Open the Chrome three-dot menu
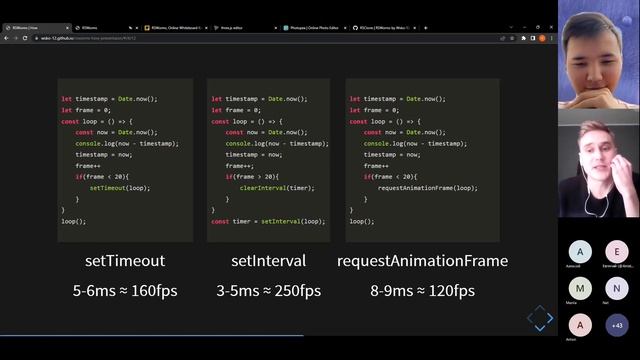 [551, 38]
